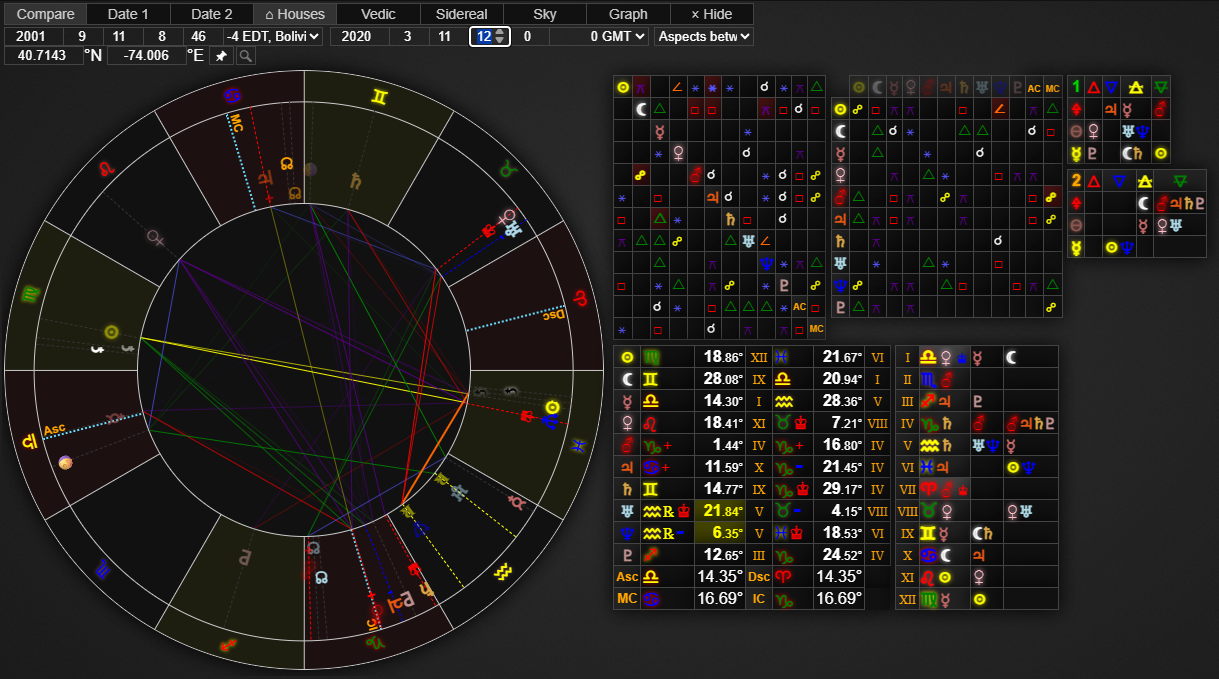The width and height of the screenshot is (1219, 679).
Task: Toggle the Vedic chart mode
Action: 378,14
